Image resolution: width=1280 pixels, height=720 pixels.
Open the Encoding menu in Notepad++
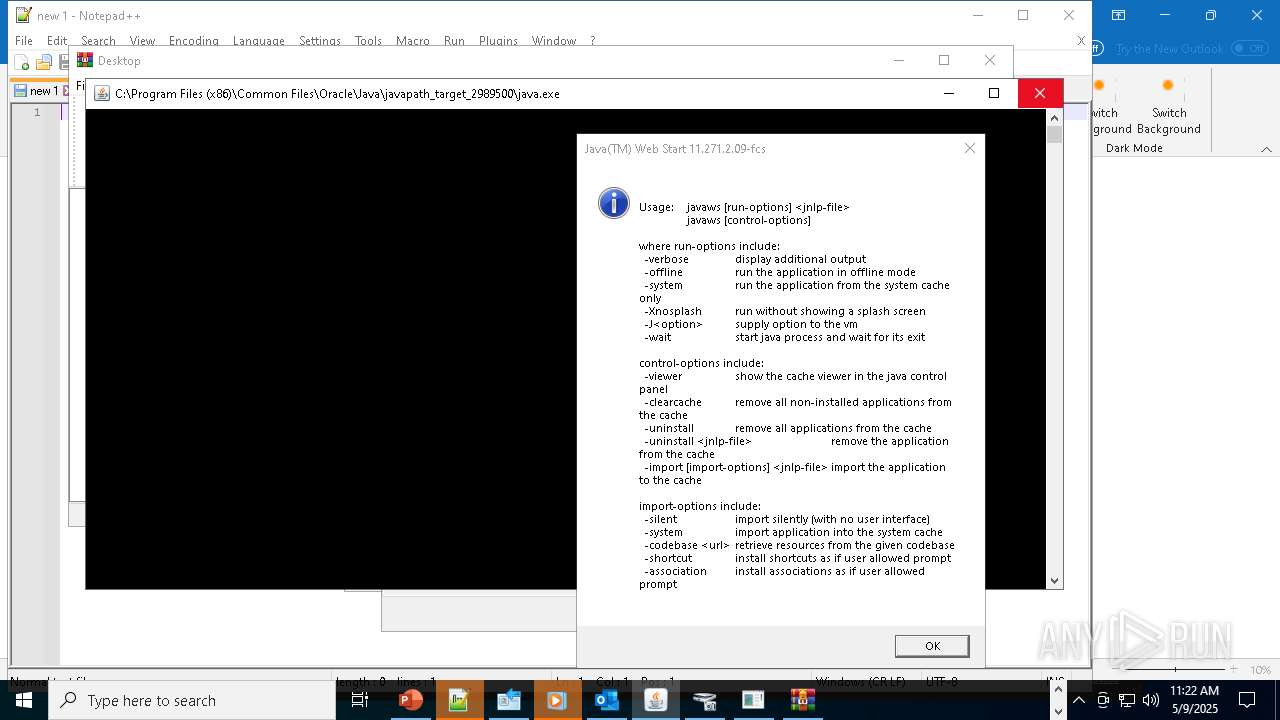click(193, 41)
